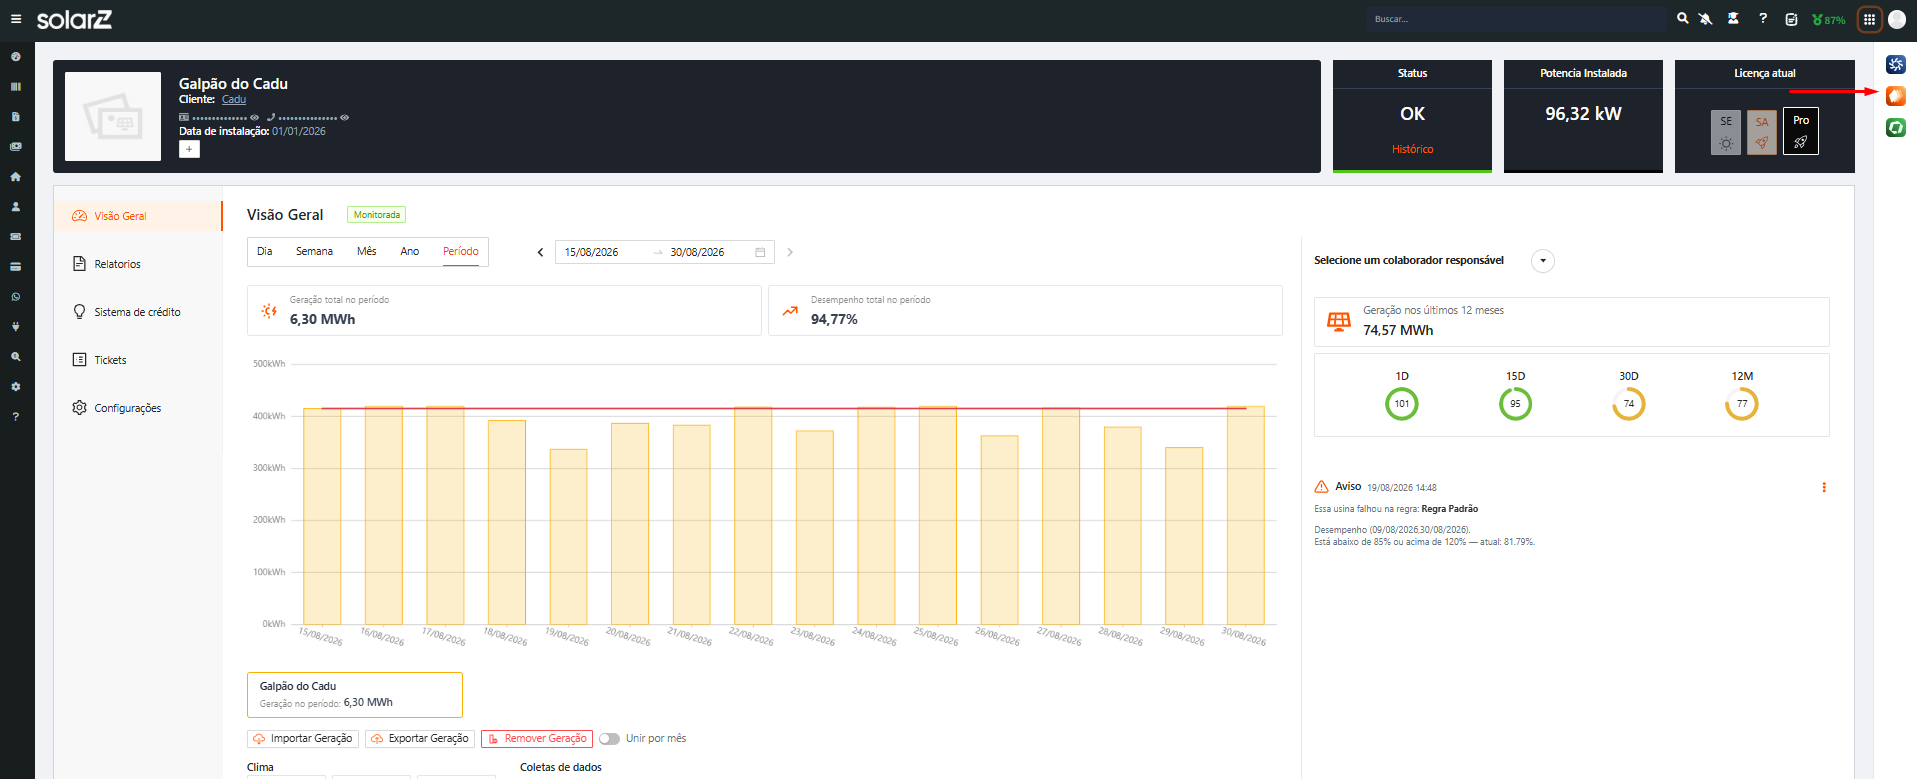Go to the previous date period arrow
1917x779 pixels.
540,252
